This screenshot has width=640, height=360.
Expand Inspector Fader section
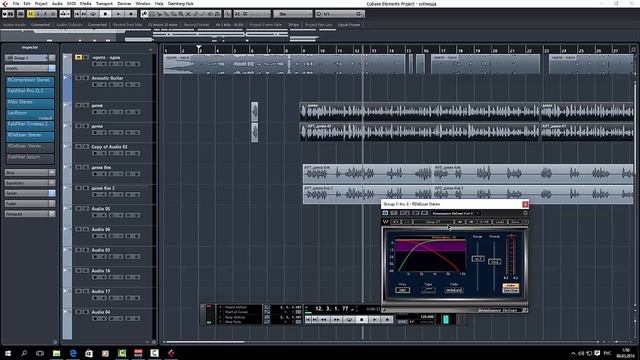pyautogui.click(x=30, y=203)
